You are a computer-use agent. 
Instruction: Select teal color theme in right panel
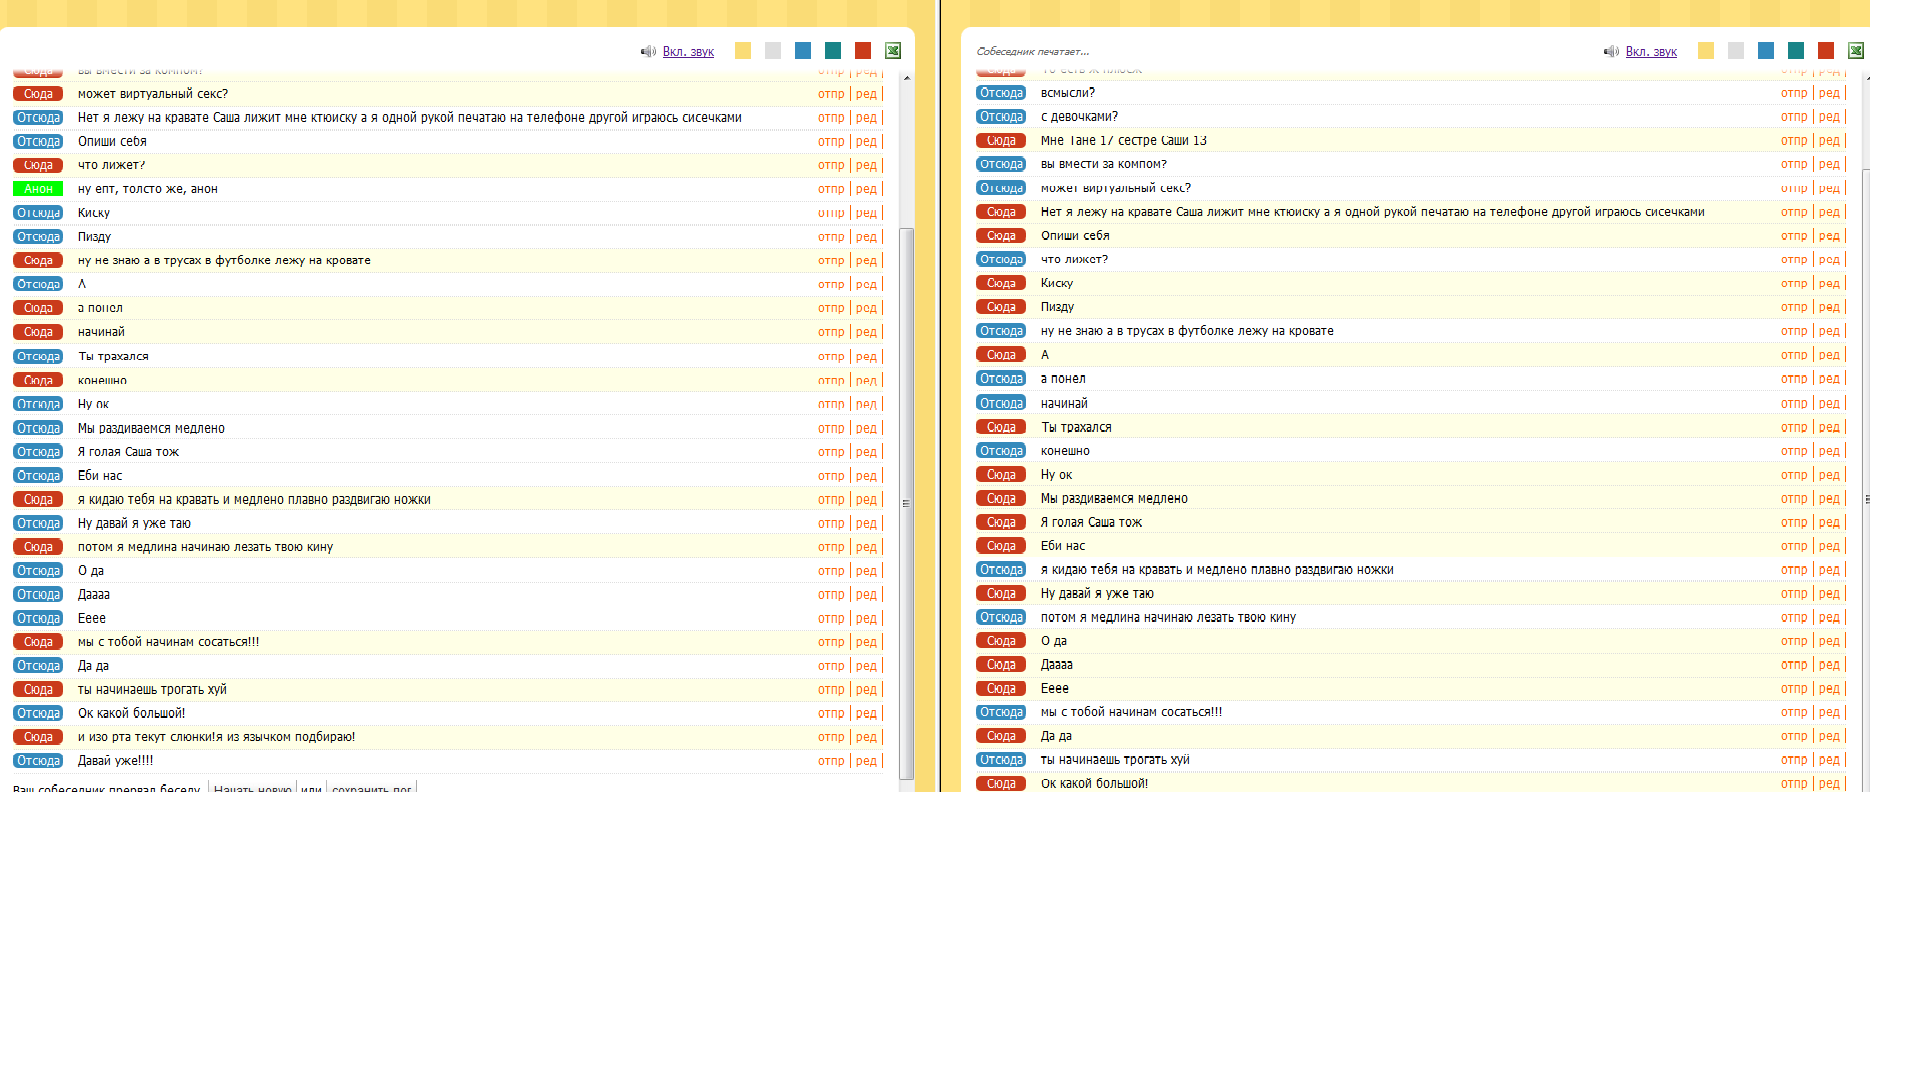[x=1796, y=51]
